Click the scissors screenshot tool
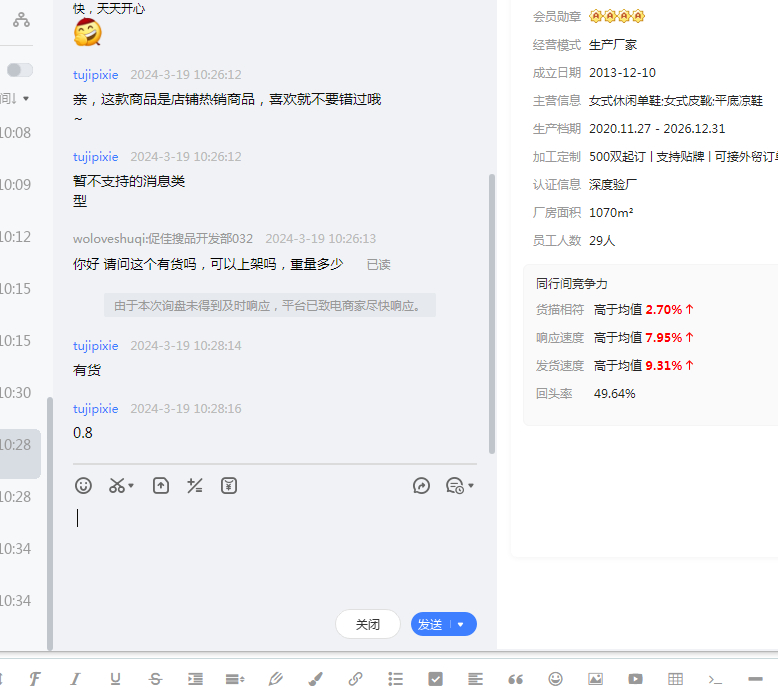Image resolution: width=778 pixels, height=689 pixels. coord(117,486)
